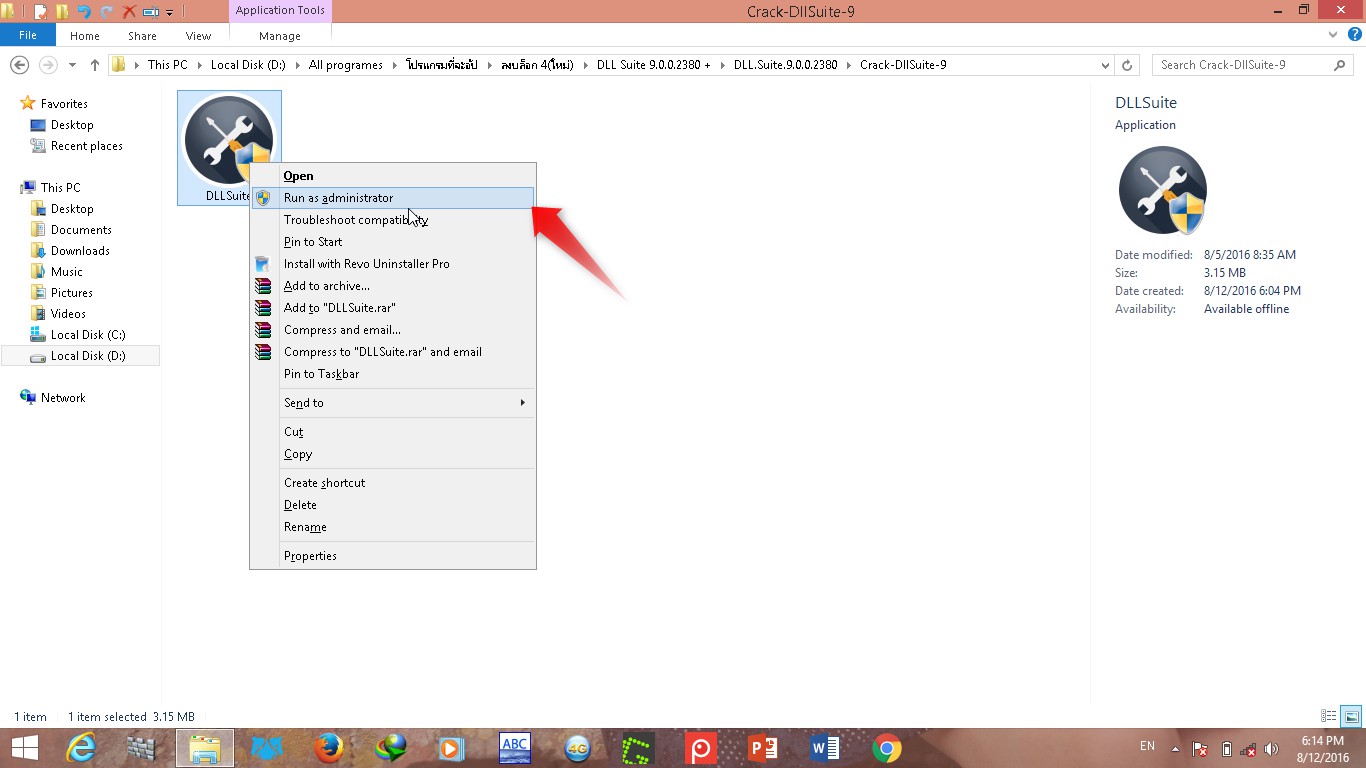Switch to large icons view layout
This screenshot has width=1366, height=768.
[1351, 716]
